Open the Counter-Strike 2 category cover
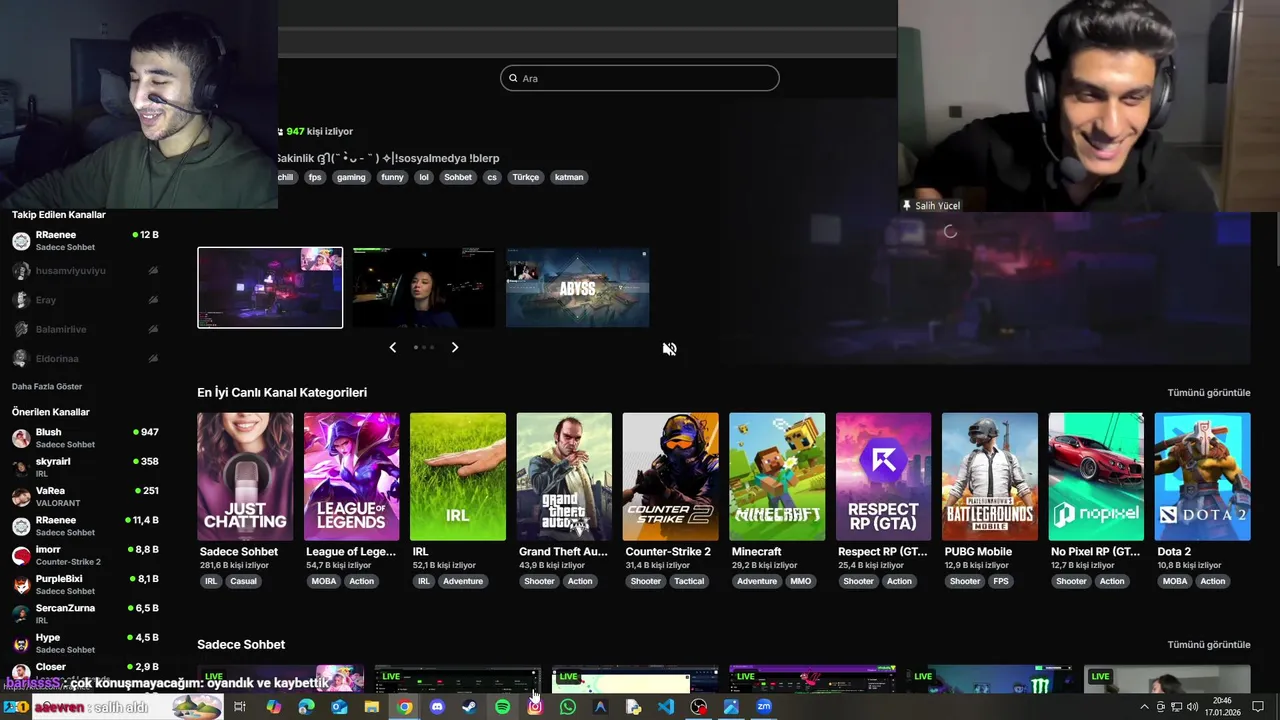 coord(670,477)
